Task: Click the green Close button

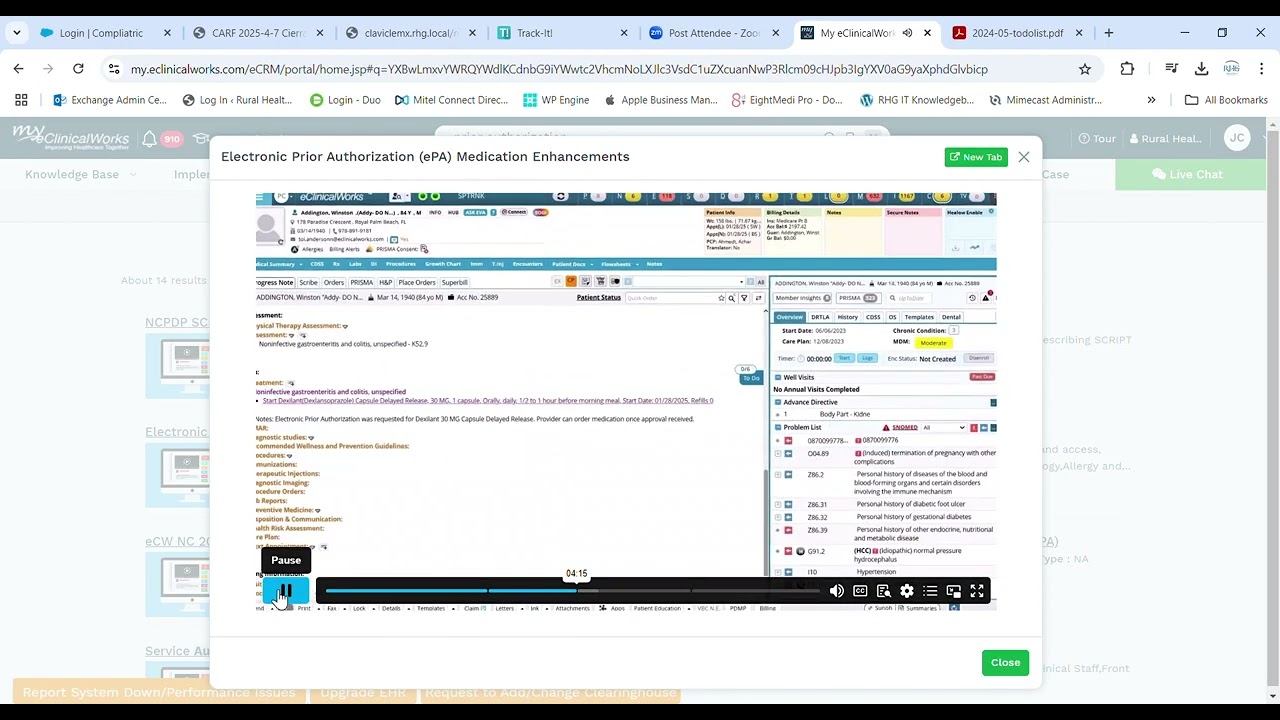Action: (x=1005, y=663)
